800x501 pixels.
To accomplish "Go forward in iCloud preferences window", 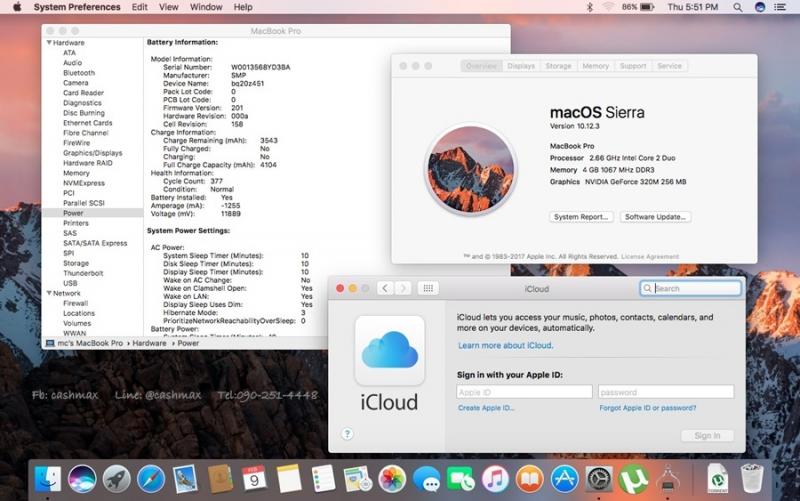I will [403, 288].
